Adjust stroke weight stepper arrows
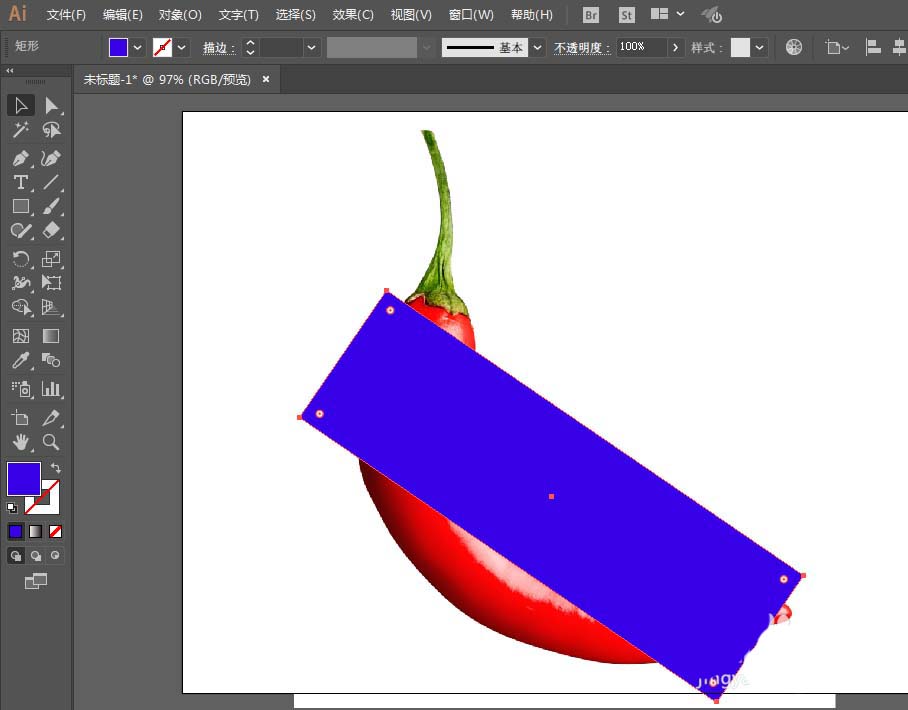Image resolution: width=908 pixels, height=710 pixels. coord(250,47)
